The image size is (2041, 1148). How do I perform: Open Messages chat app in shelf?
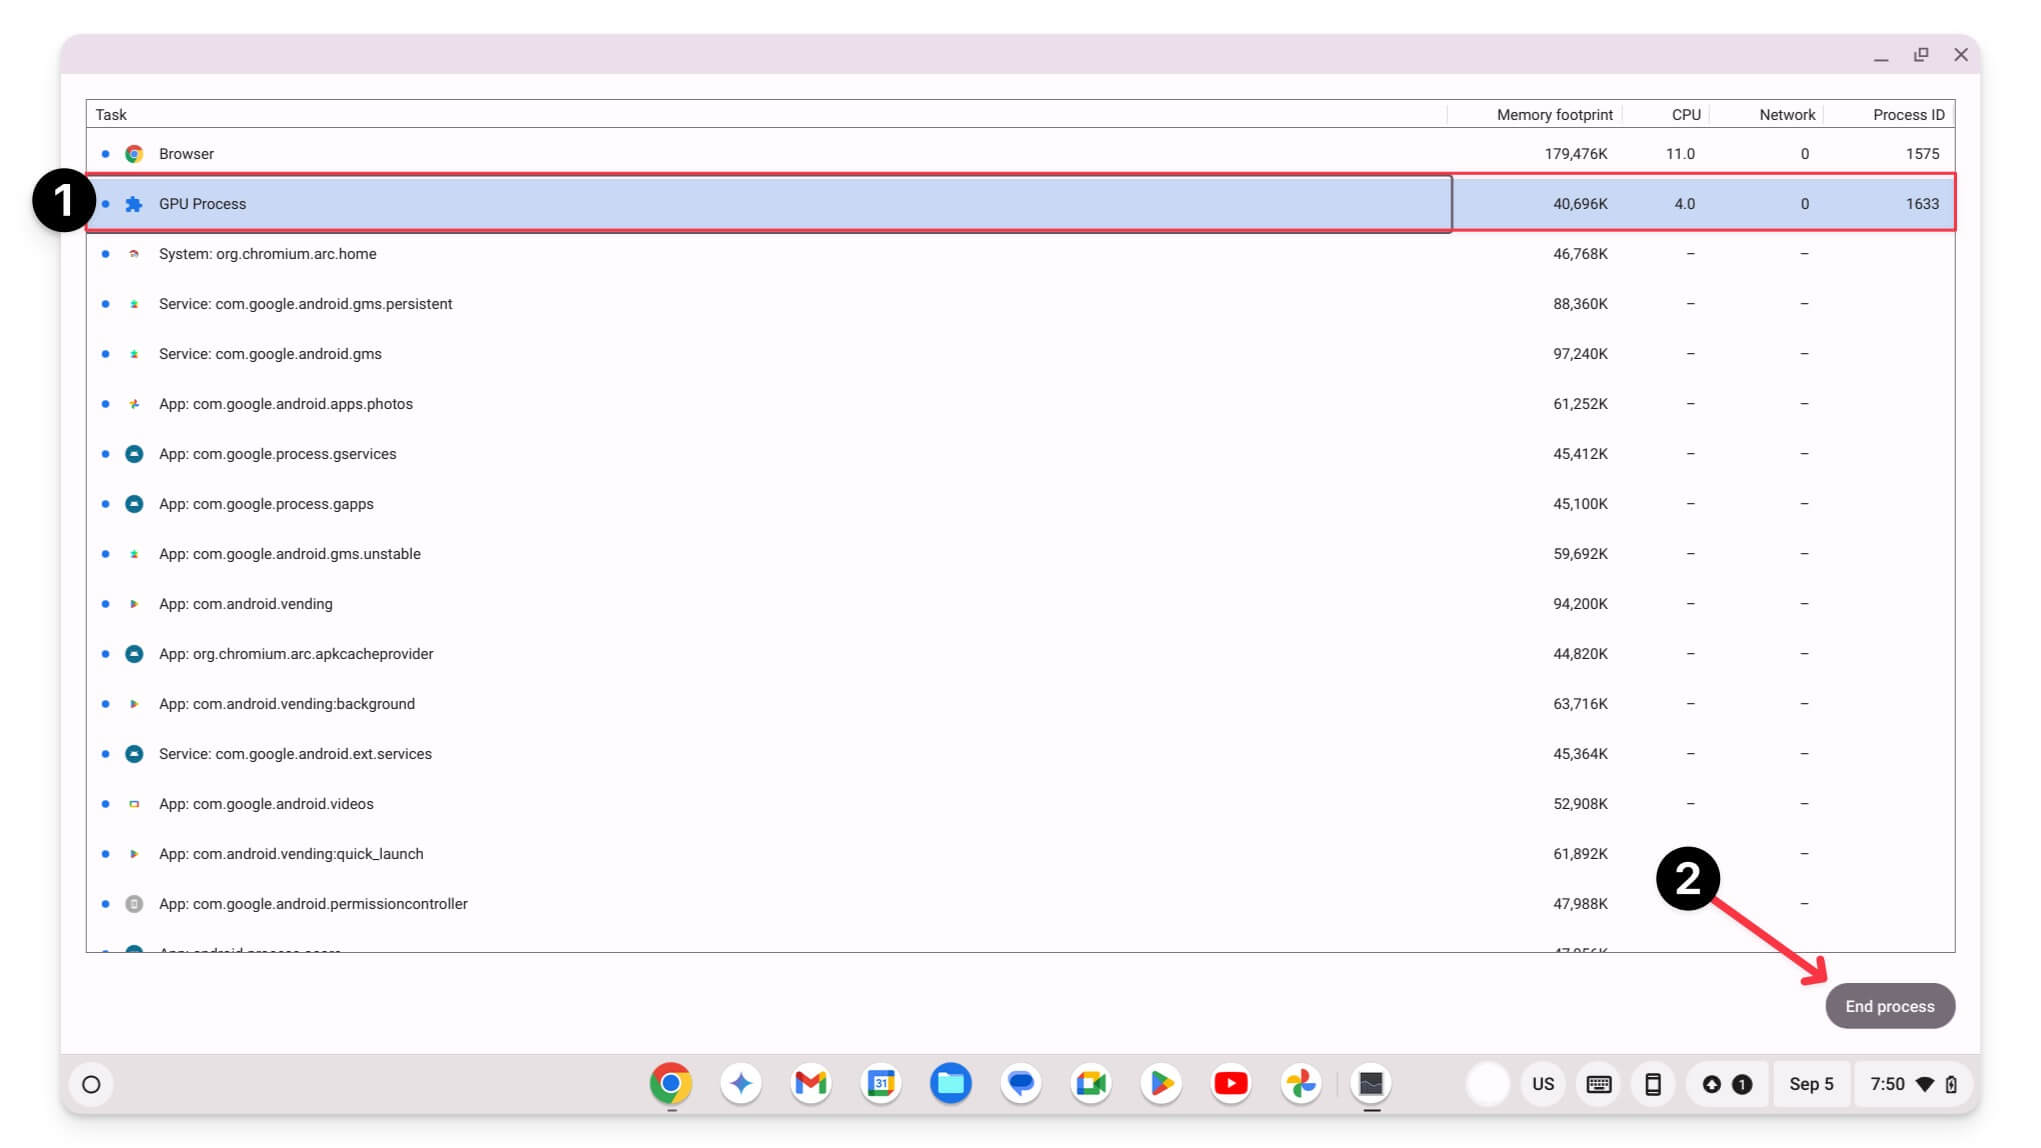click(x=1021, y=1084)
